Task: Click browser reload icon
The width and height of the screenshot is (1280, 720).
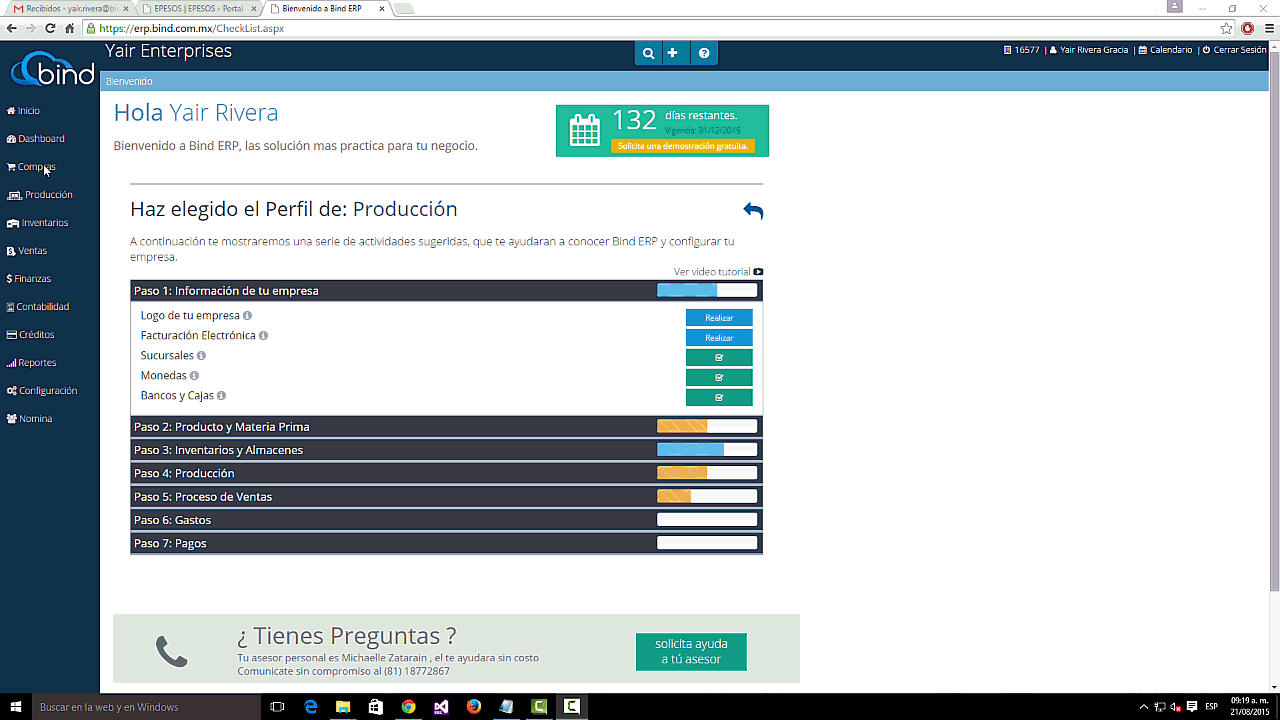Action: coord(50,28)
